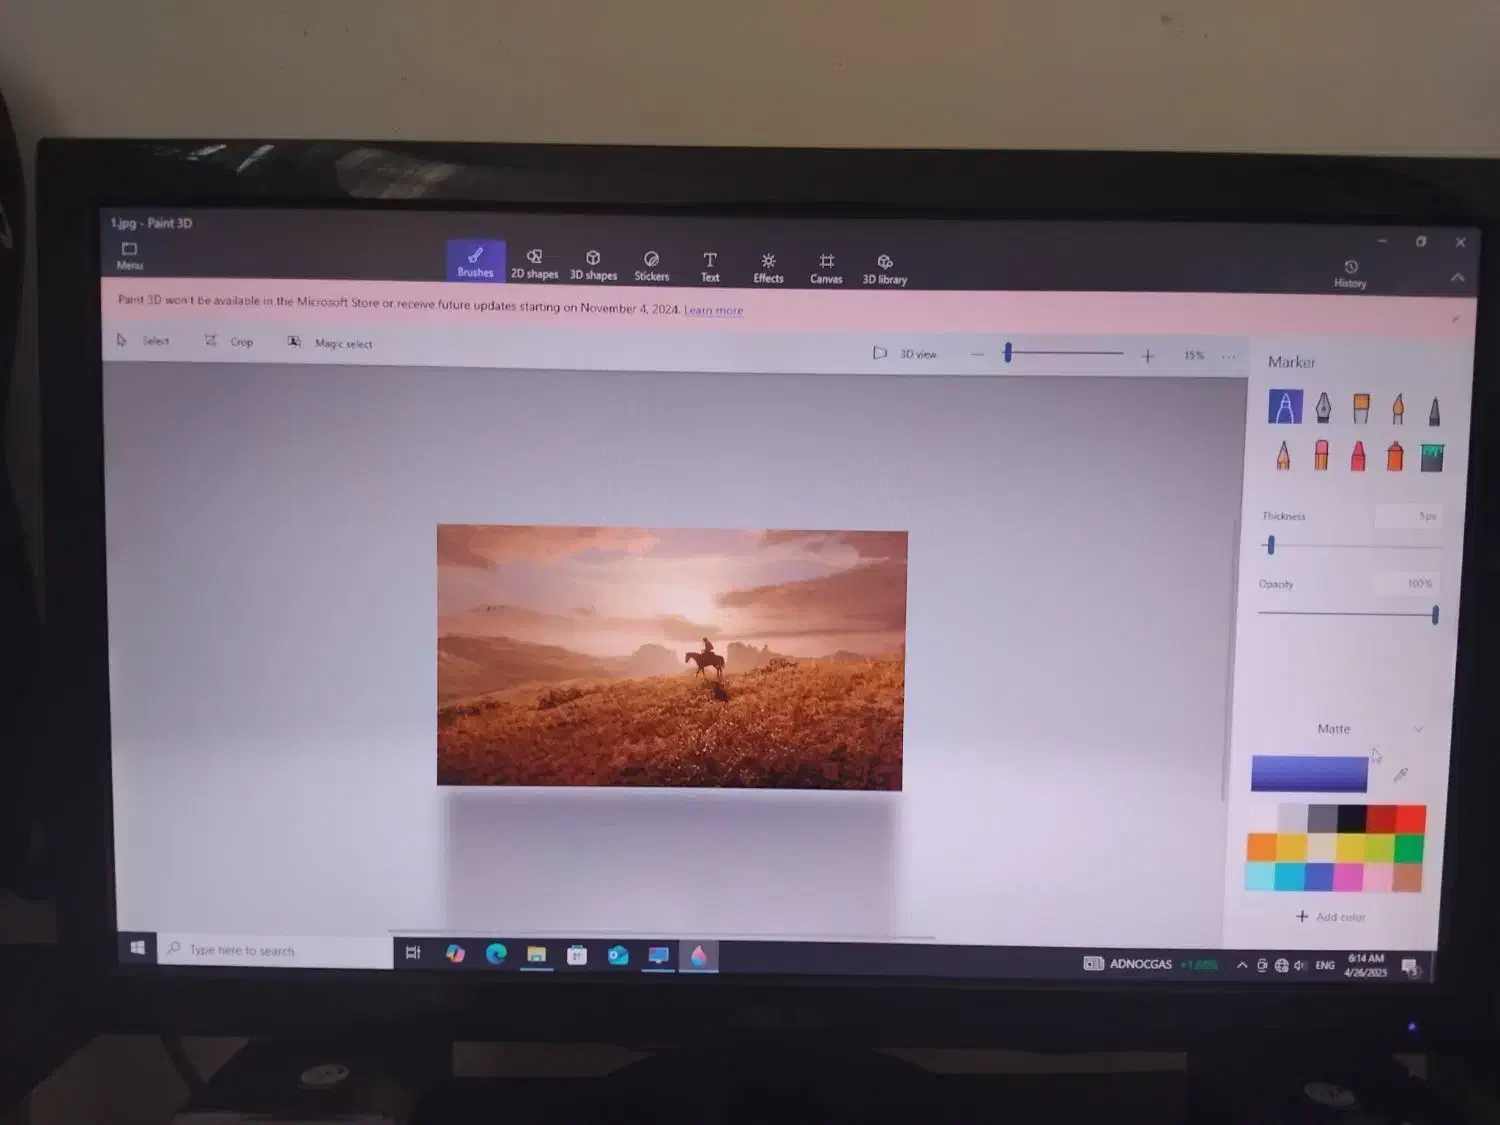Follow the Learn more link
The height and width of the screenshot is (1125, 1500).
tap(714, 310)
